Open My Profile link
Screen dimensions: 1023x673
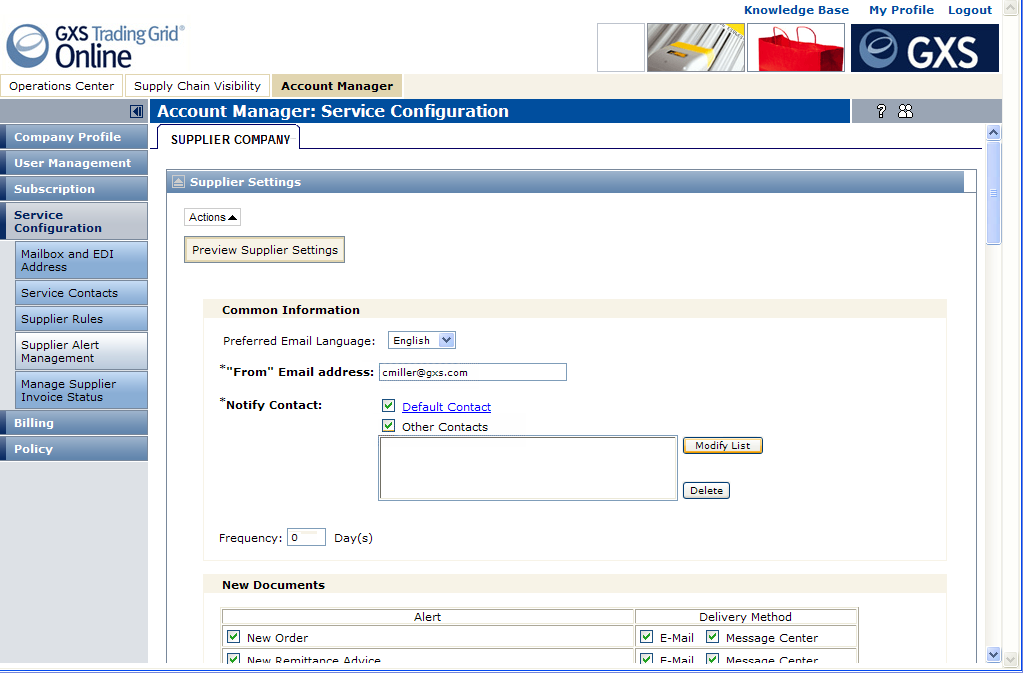pos(901,10)
